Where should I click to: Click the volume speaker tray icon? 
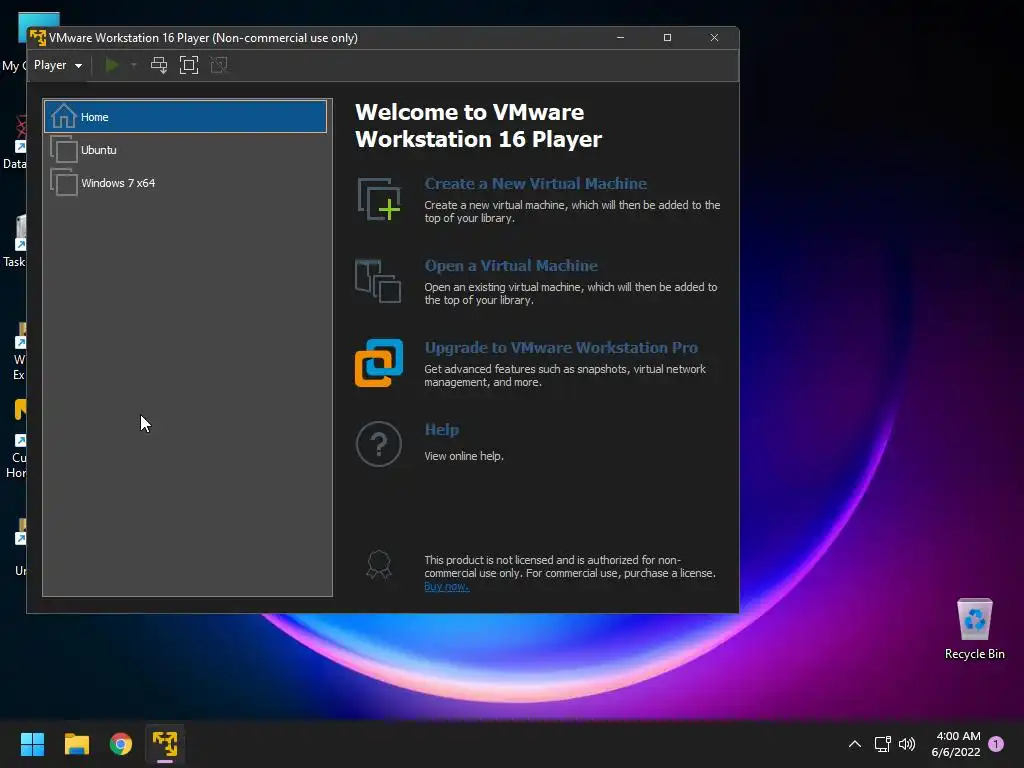coord(907,744)
